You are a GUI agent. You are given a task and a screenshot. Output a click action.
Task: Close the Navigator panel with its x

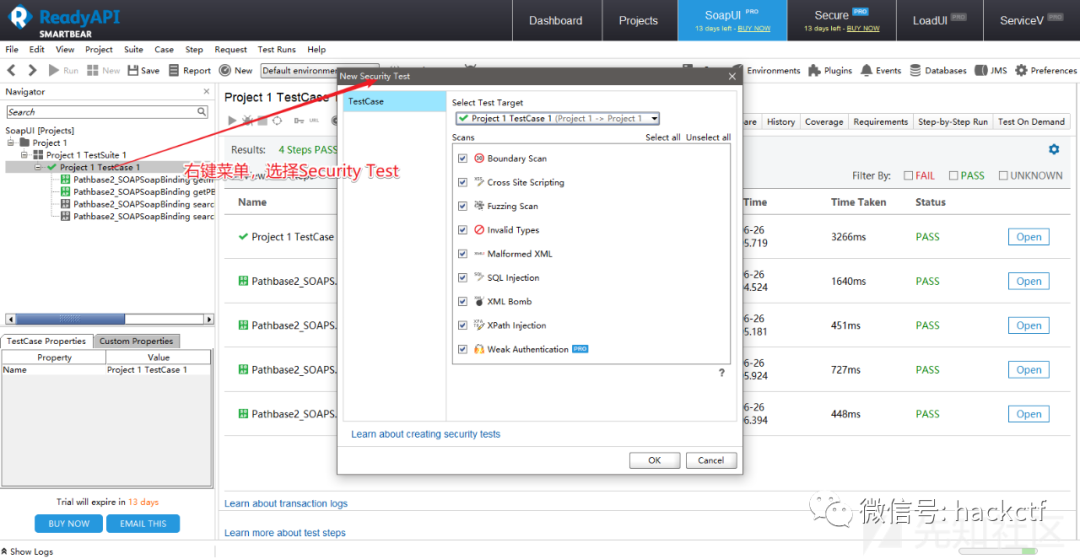click(x=207, y=92)
